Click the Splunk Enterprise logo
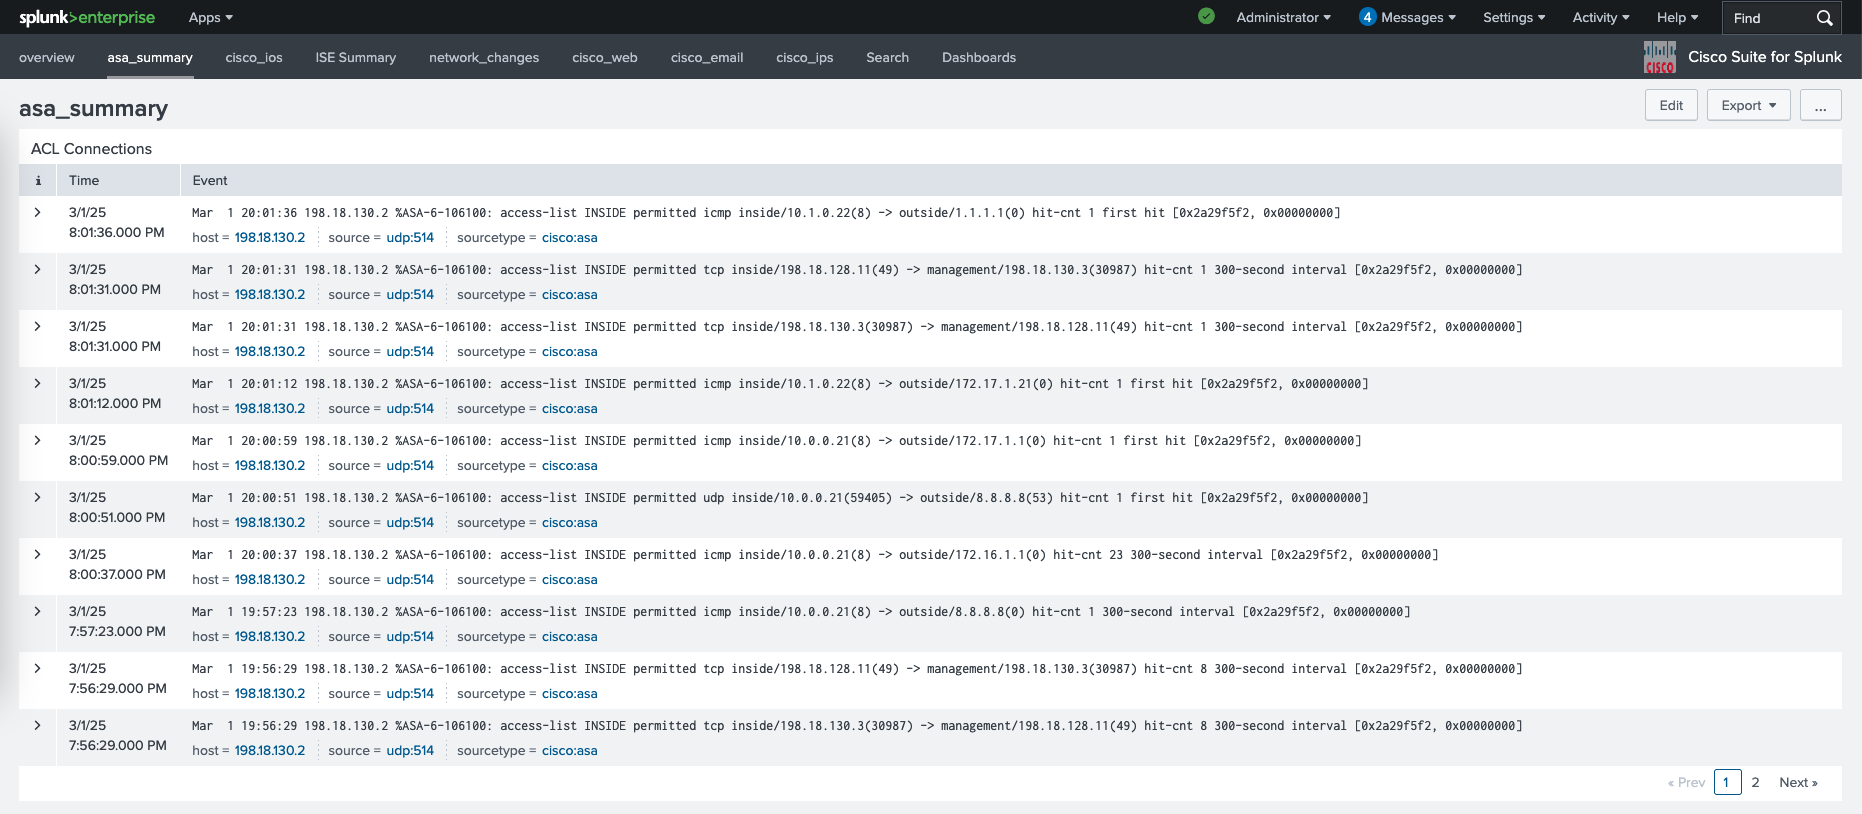 click(87, 17)
